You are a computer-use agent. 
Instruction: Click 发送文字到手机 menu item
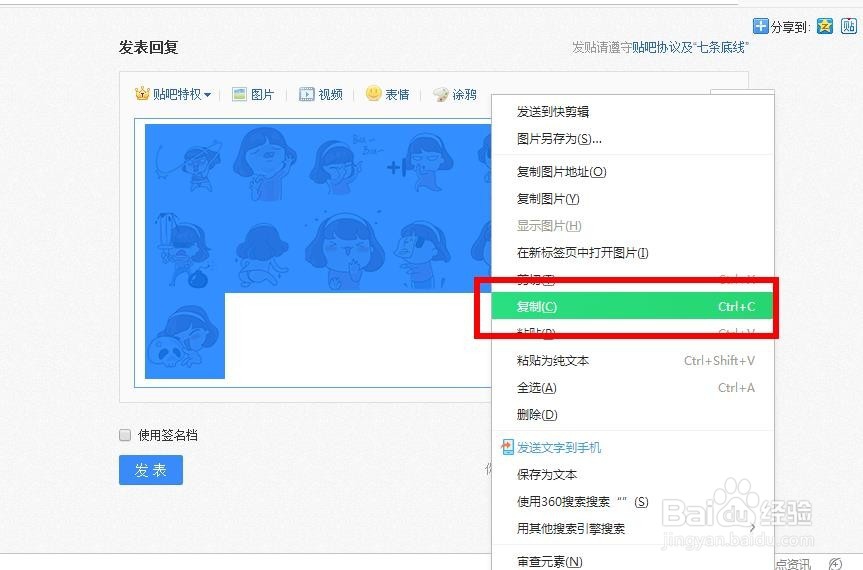point(633,447)
